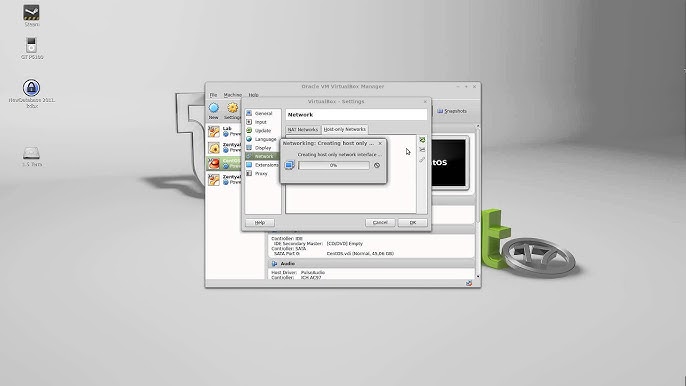686x386 pixels.
Task: Click the VirtualBox Manager status bar icon
Action: [x=469, y=283]
